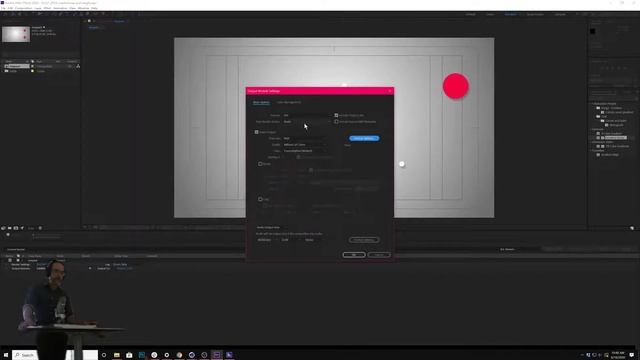Click Cancel in Output Module Settings
640x360 pixels.
(379, 255)
